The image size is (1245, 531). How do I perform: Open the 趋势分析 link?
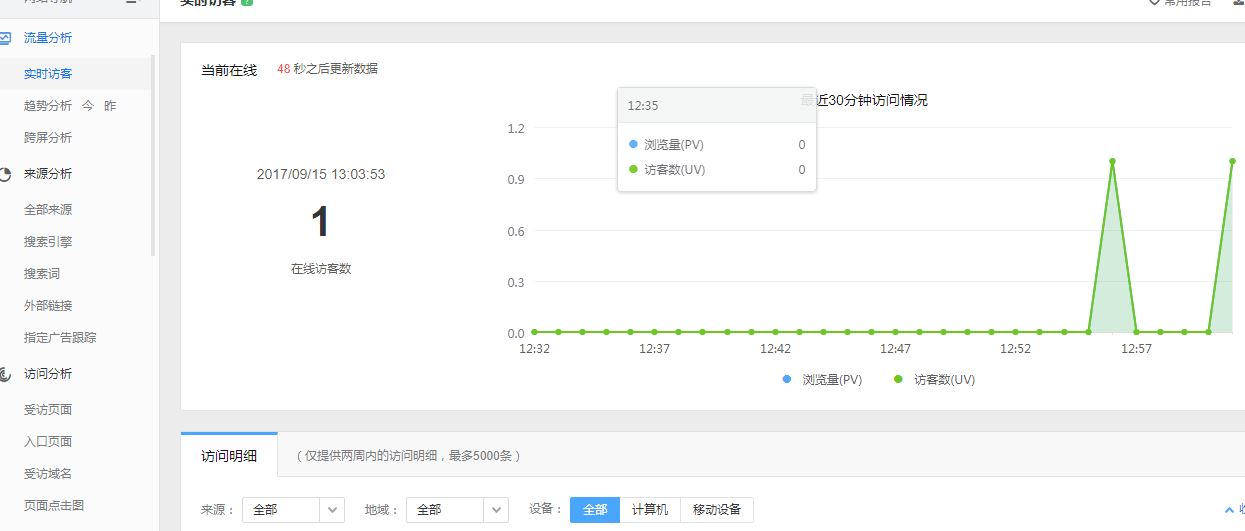click(x=48, y=106)
